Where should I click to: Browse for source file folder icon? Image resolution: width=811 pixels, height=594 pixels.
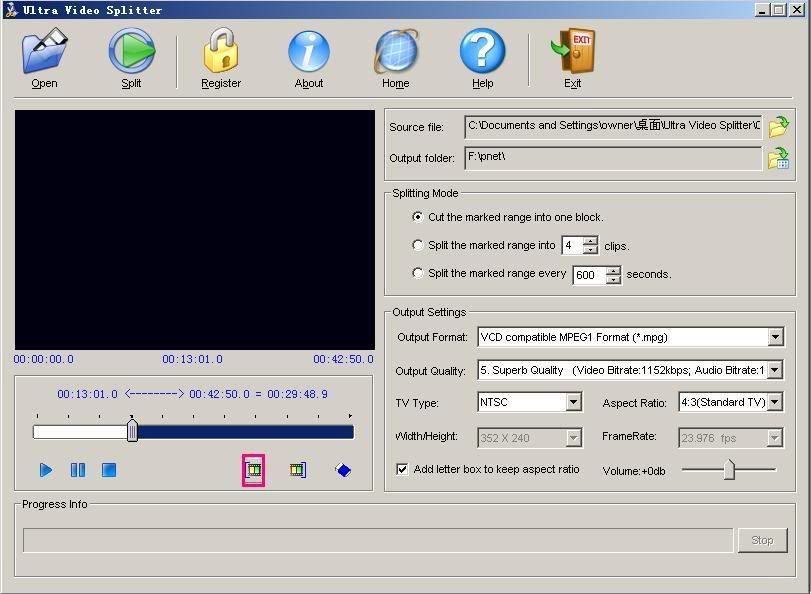778,127
